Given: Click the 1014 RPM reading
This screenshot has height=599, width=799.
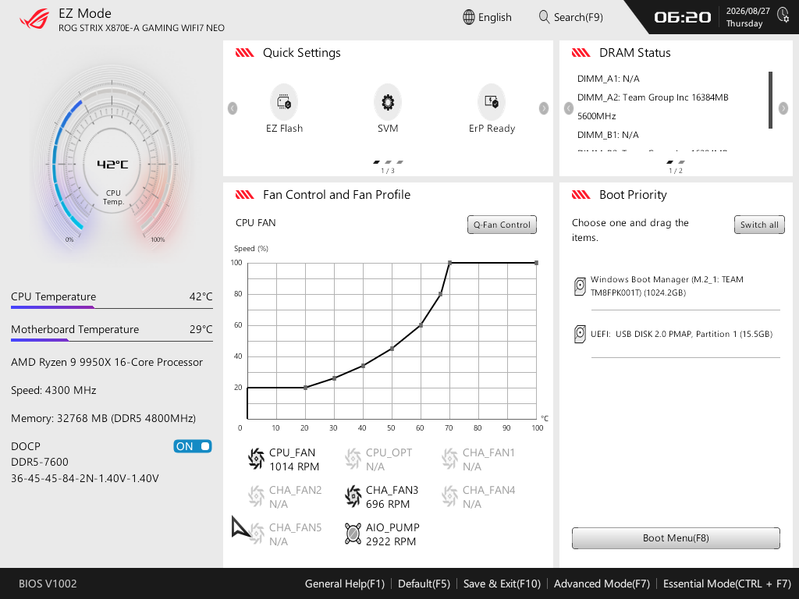Looking at the screenshot, I should coord(294,467).
